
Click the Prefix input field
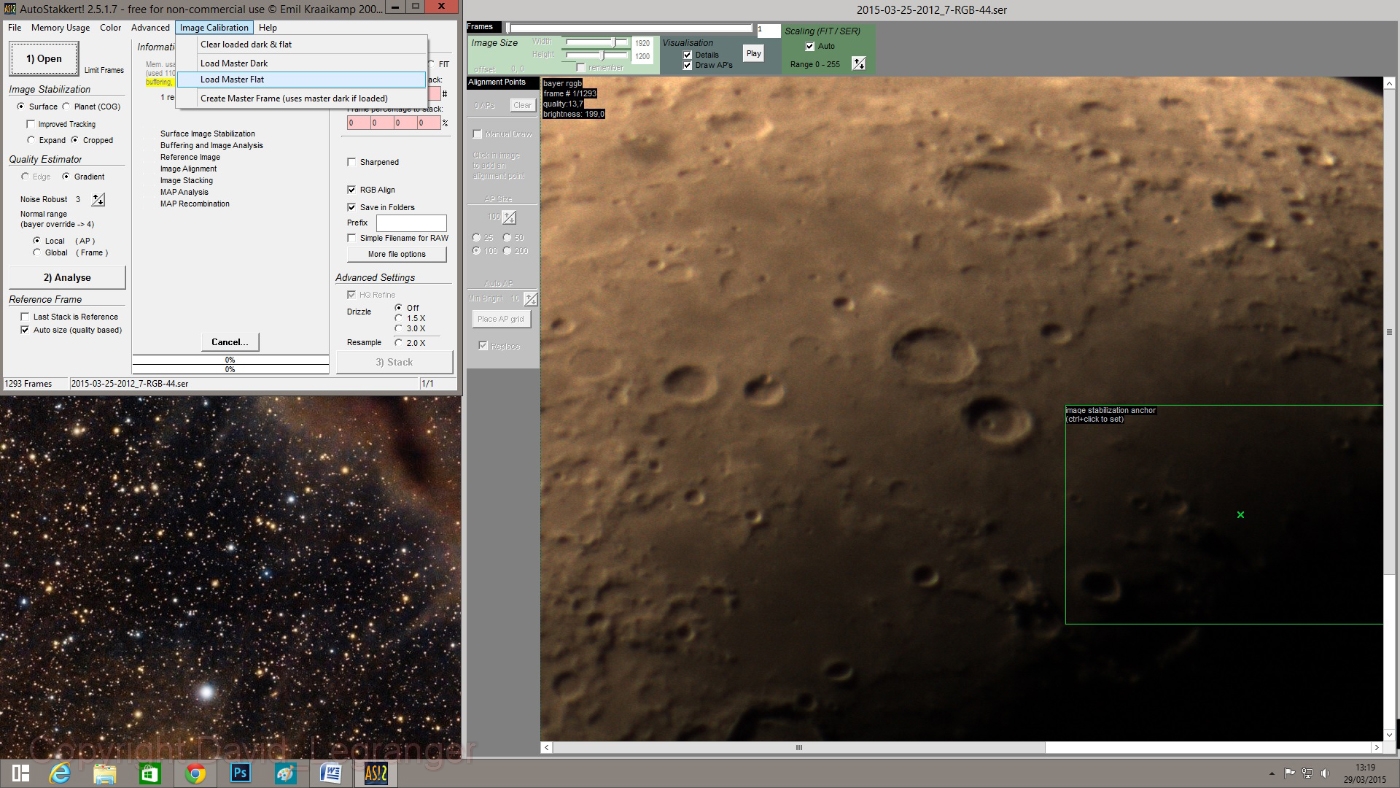pos(411,223)
